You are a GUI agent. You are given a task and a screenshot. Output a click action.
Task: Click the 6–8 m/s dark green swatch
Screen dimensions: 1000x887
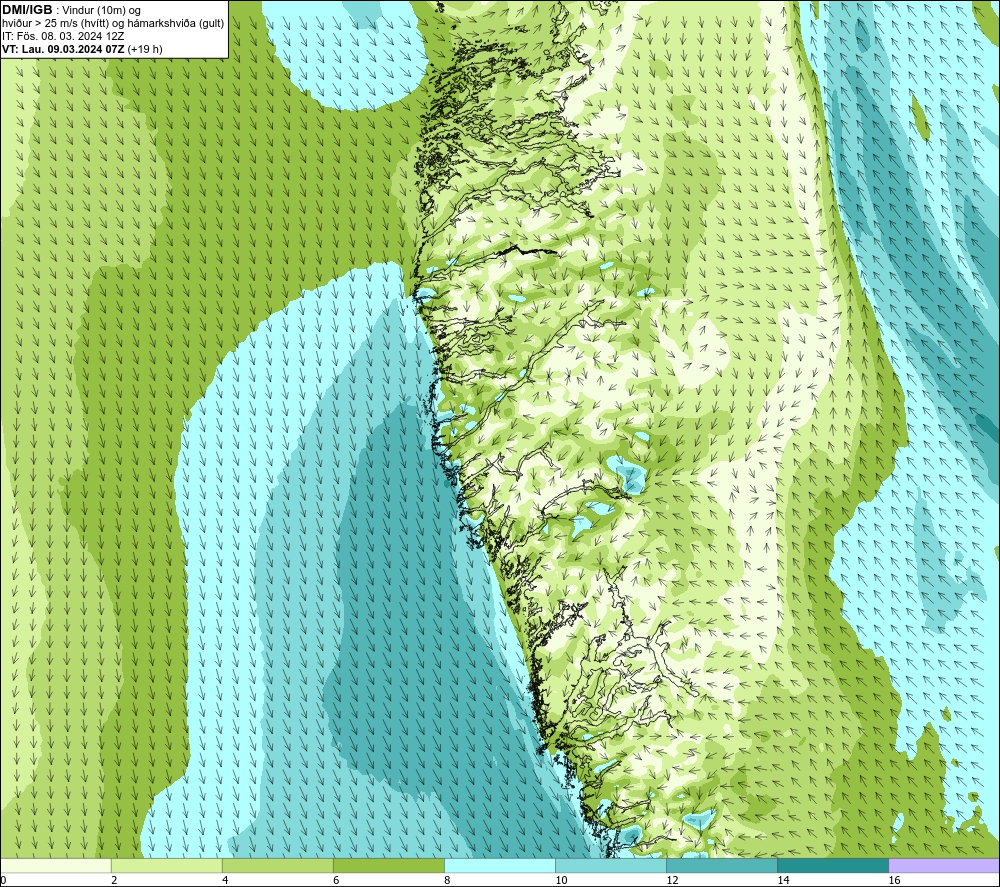[x=388, y=865]
